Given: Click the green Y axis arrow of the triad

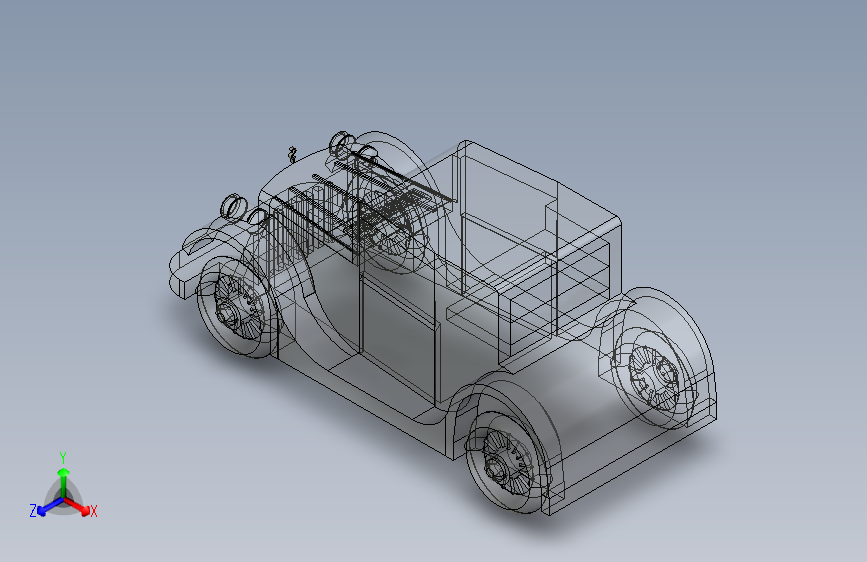Looking at the screenshot, I should 64,484.
